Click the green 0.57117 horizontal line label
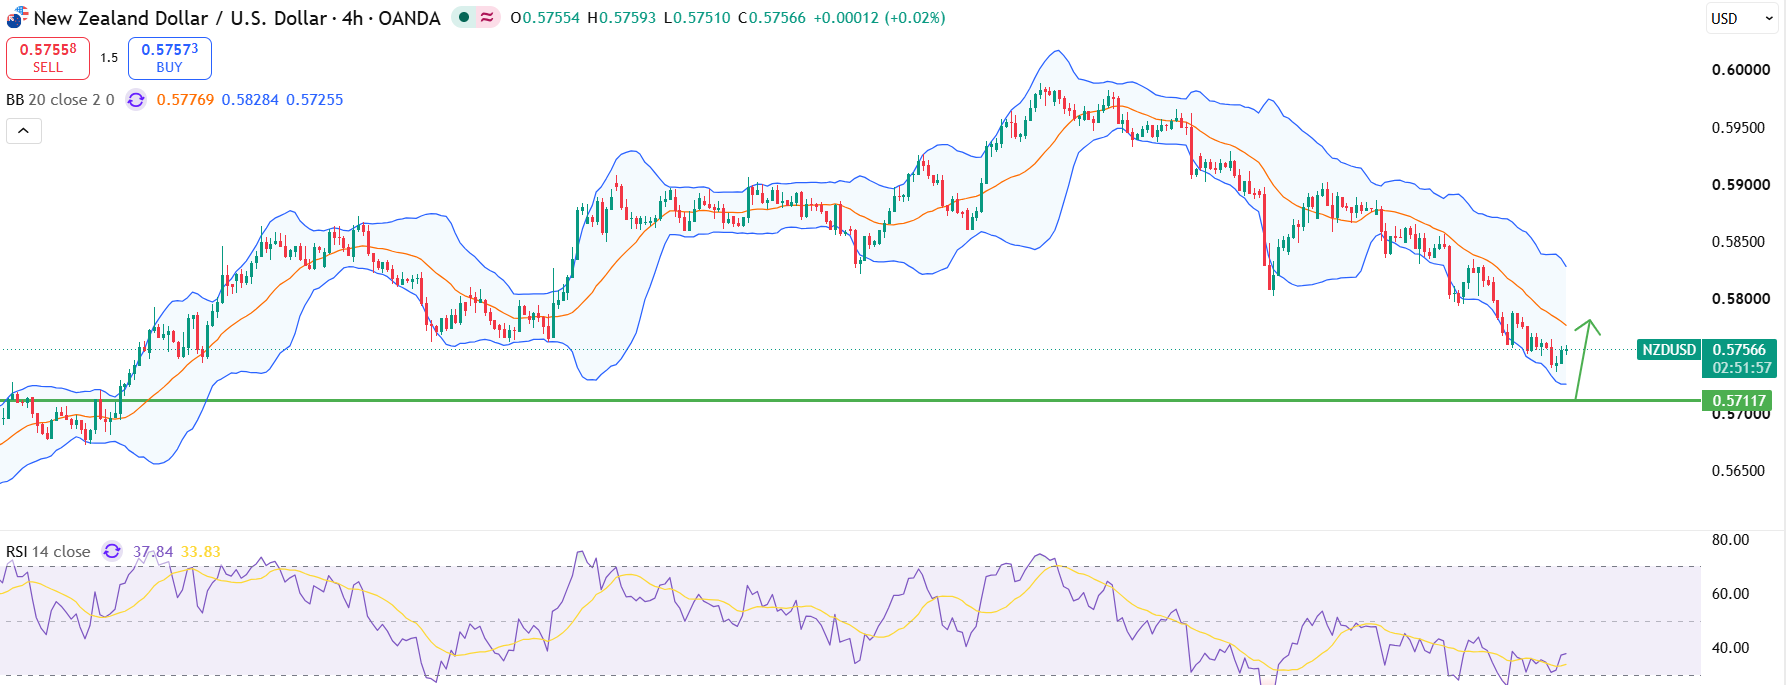Screen dimensions: 1786x685 tap(1739, 401)
